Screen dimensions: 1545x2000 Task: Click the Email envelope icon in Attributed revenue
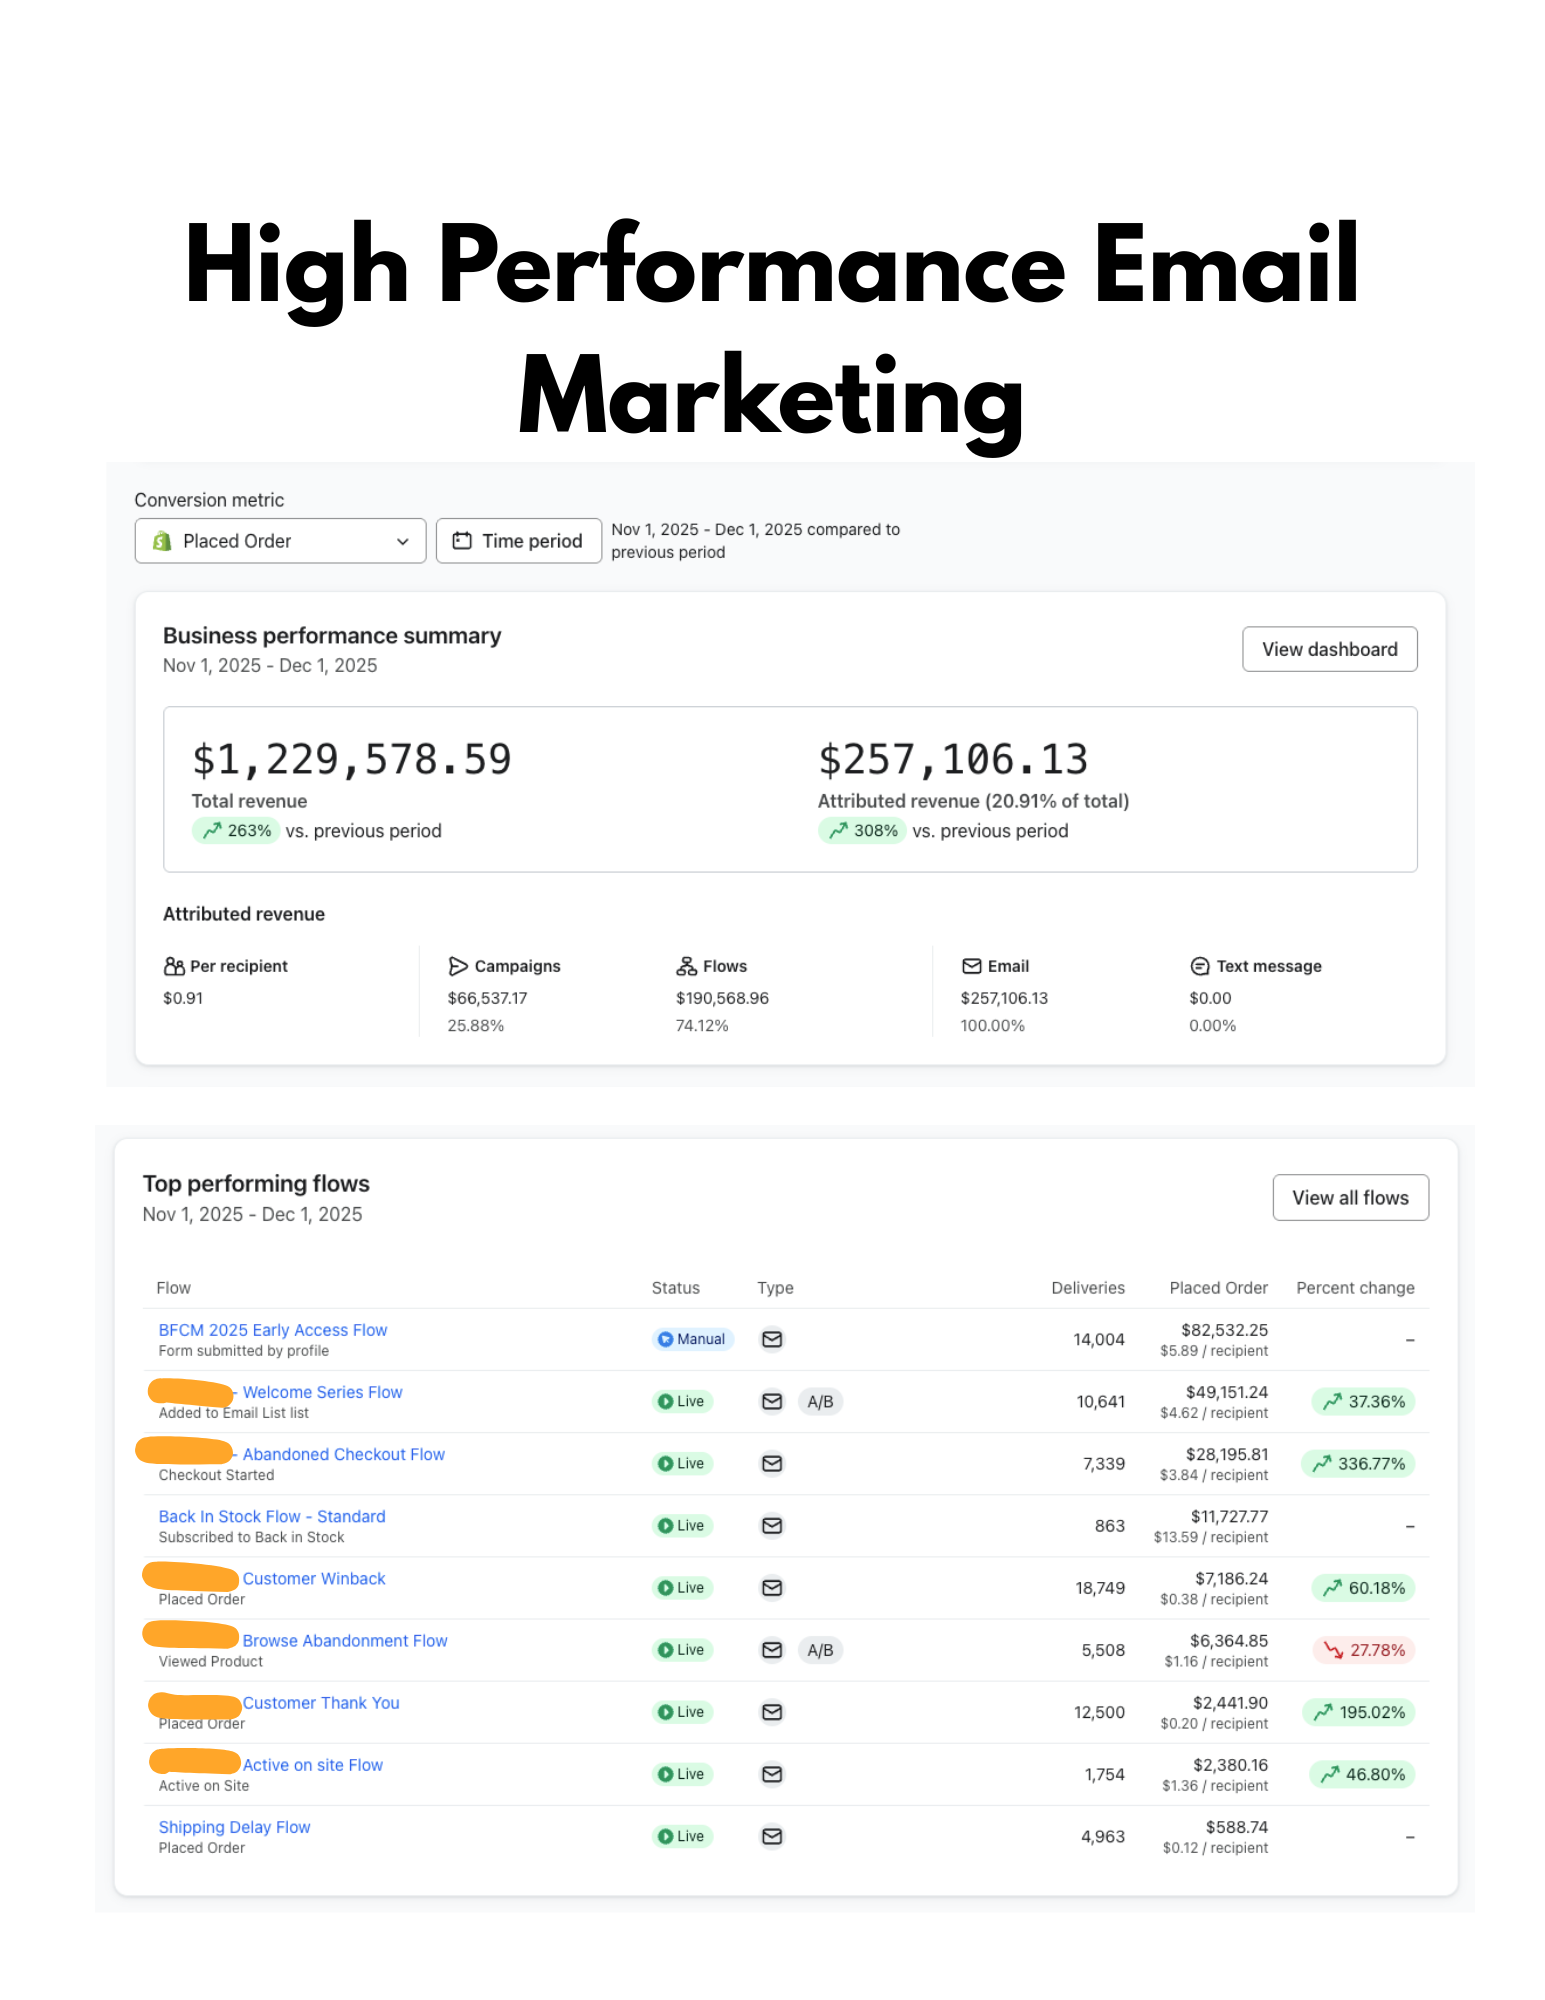971,966
